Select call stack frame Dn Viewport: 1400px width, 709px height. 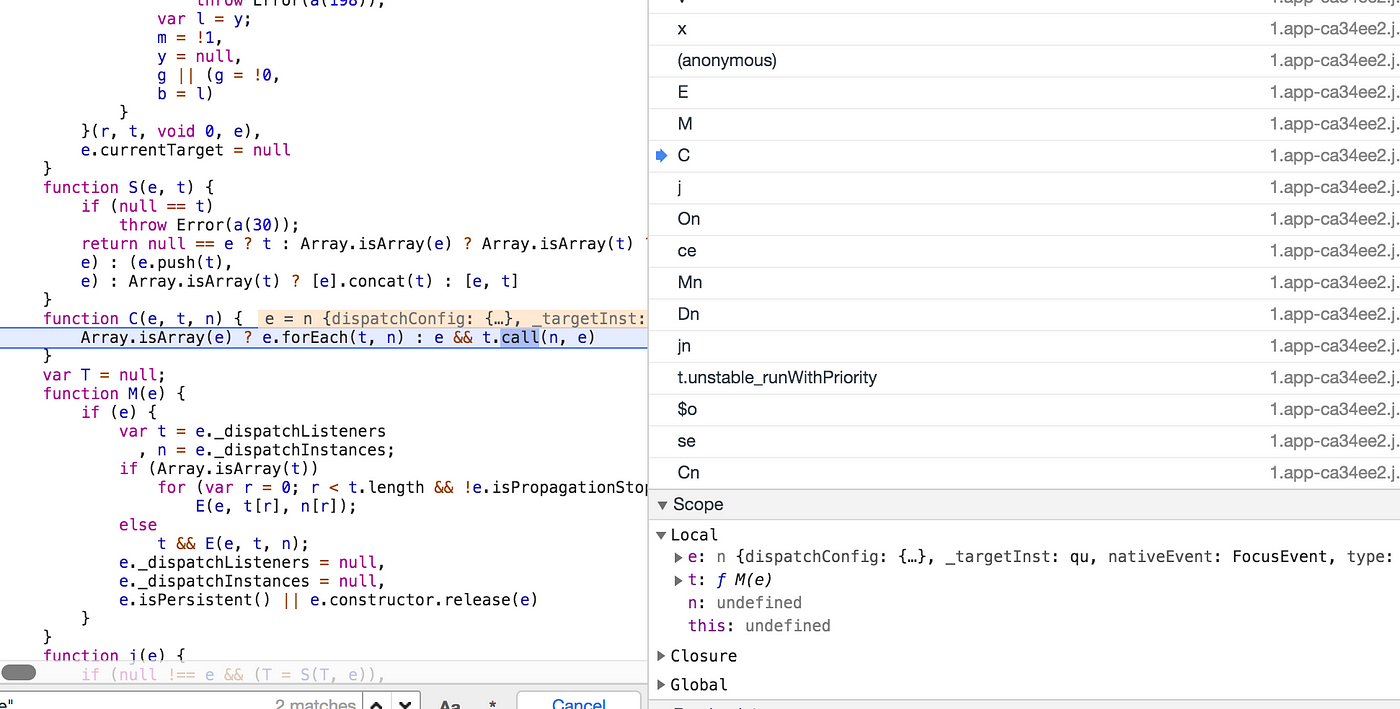pos(1024,314)
